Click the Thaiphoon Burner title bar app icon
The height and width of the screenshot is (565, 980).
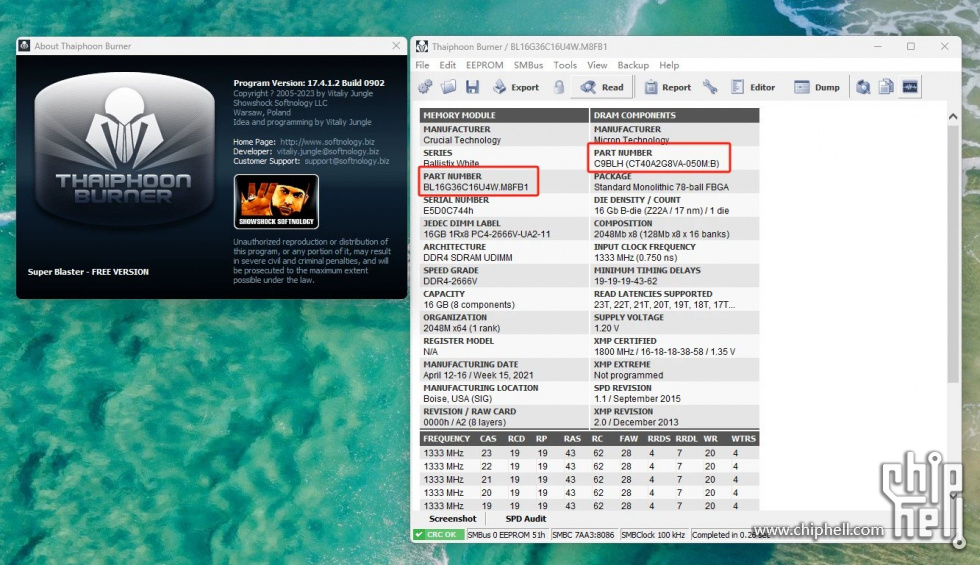pyautogui.click(x=422, y=46)
